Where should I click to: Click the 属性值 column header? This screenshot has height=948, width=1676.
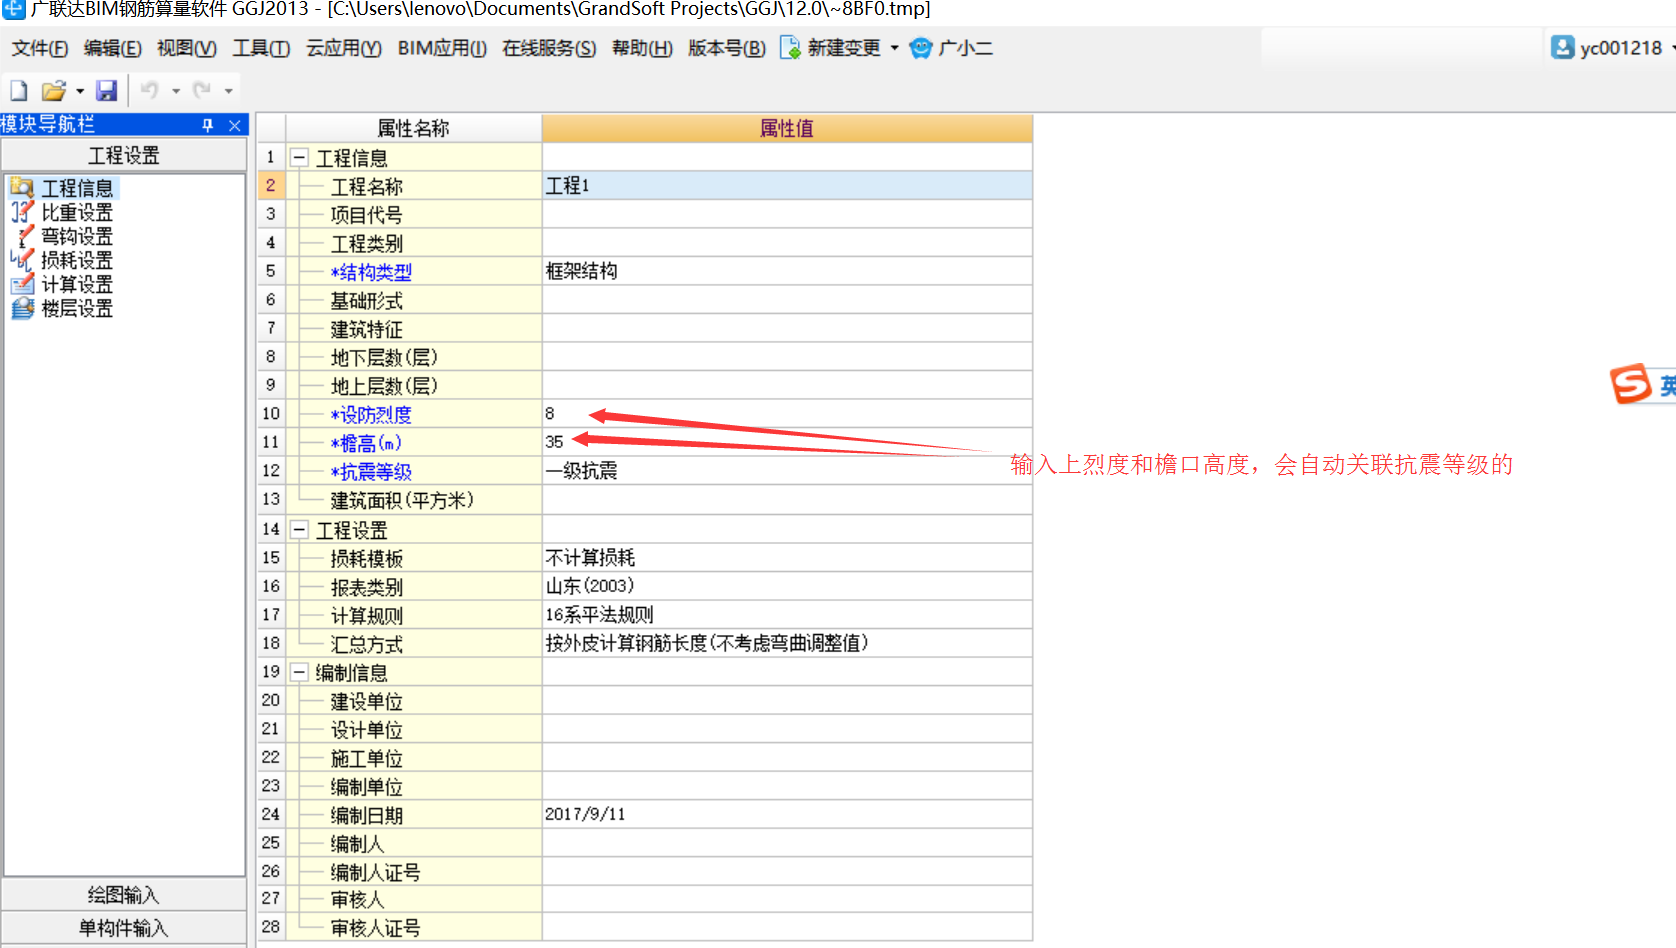point(787,128)
